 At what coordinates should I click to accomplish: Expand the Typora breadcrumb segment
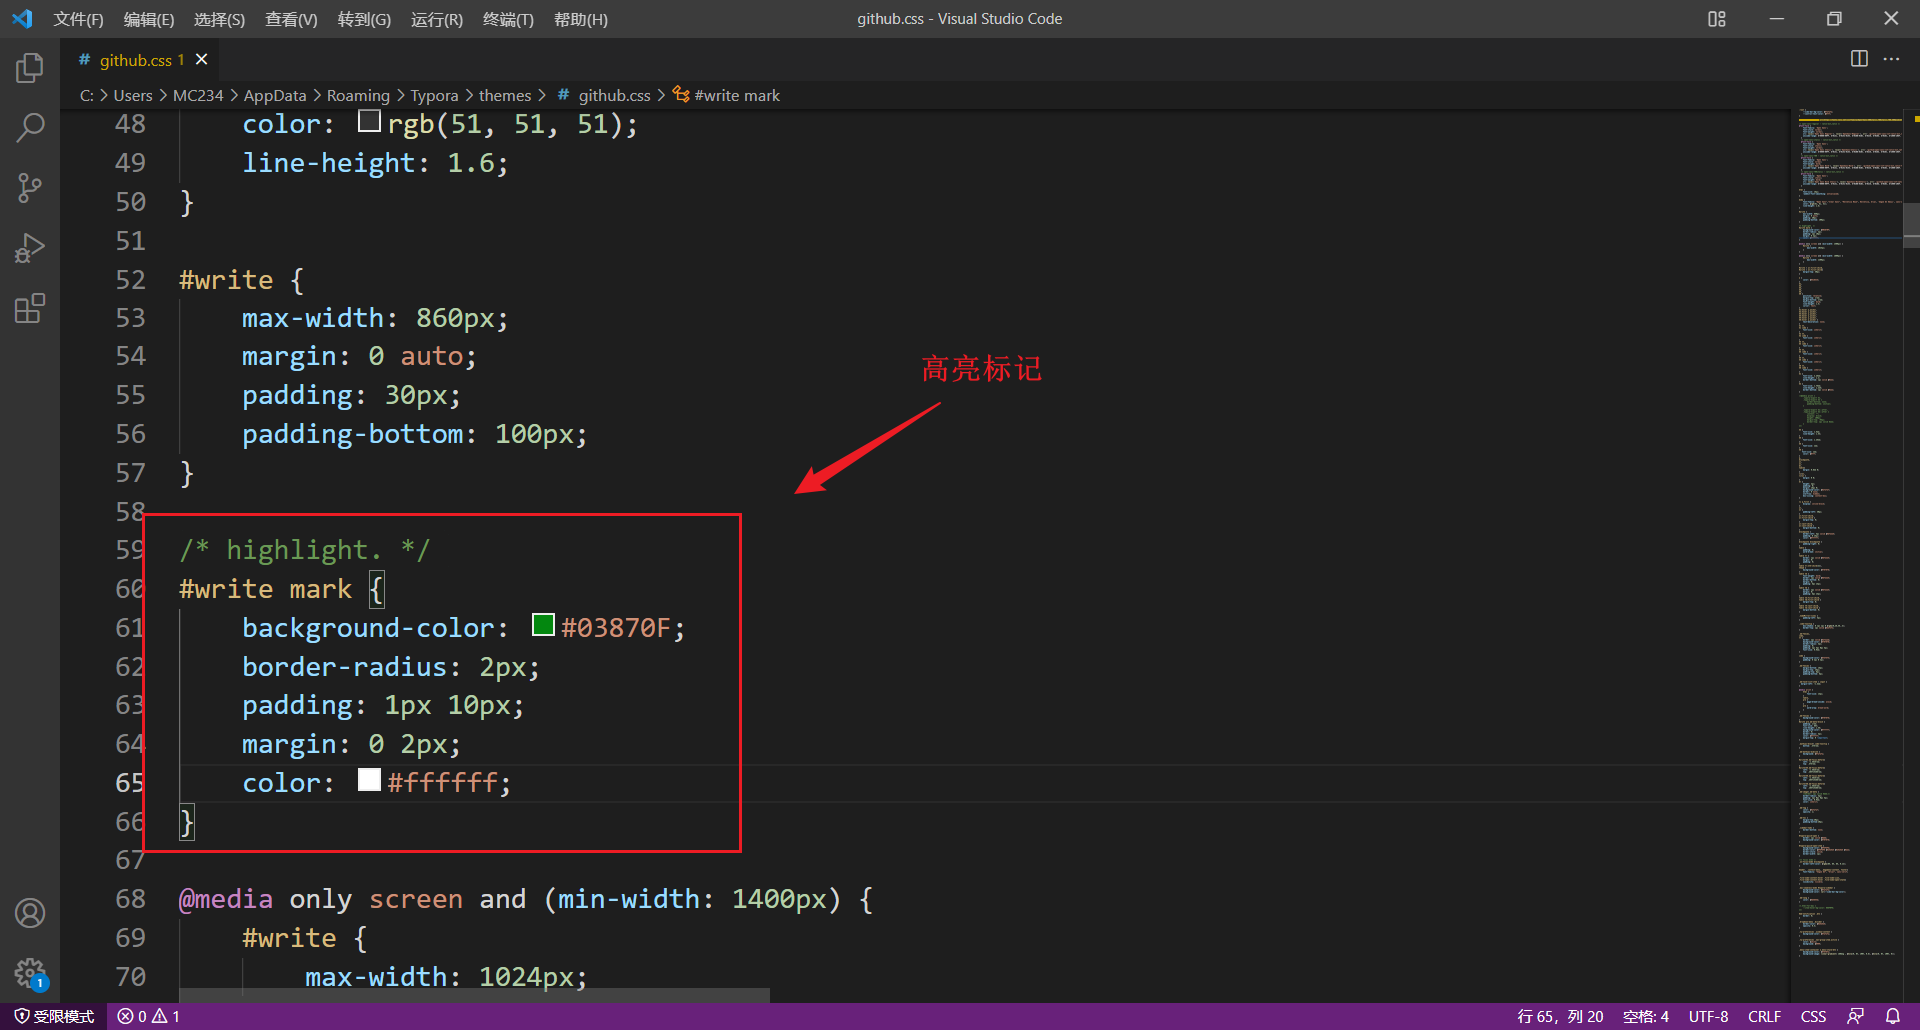pos(434,95)
